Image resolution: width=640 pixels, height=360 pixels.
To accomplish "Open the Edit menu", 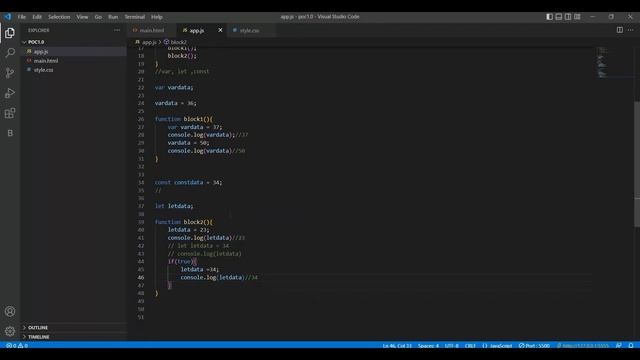I will [x=37, y=17].
